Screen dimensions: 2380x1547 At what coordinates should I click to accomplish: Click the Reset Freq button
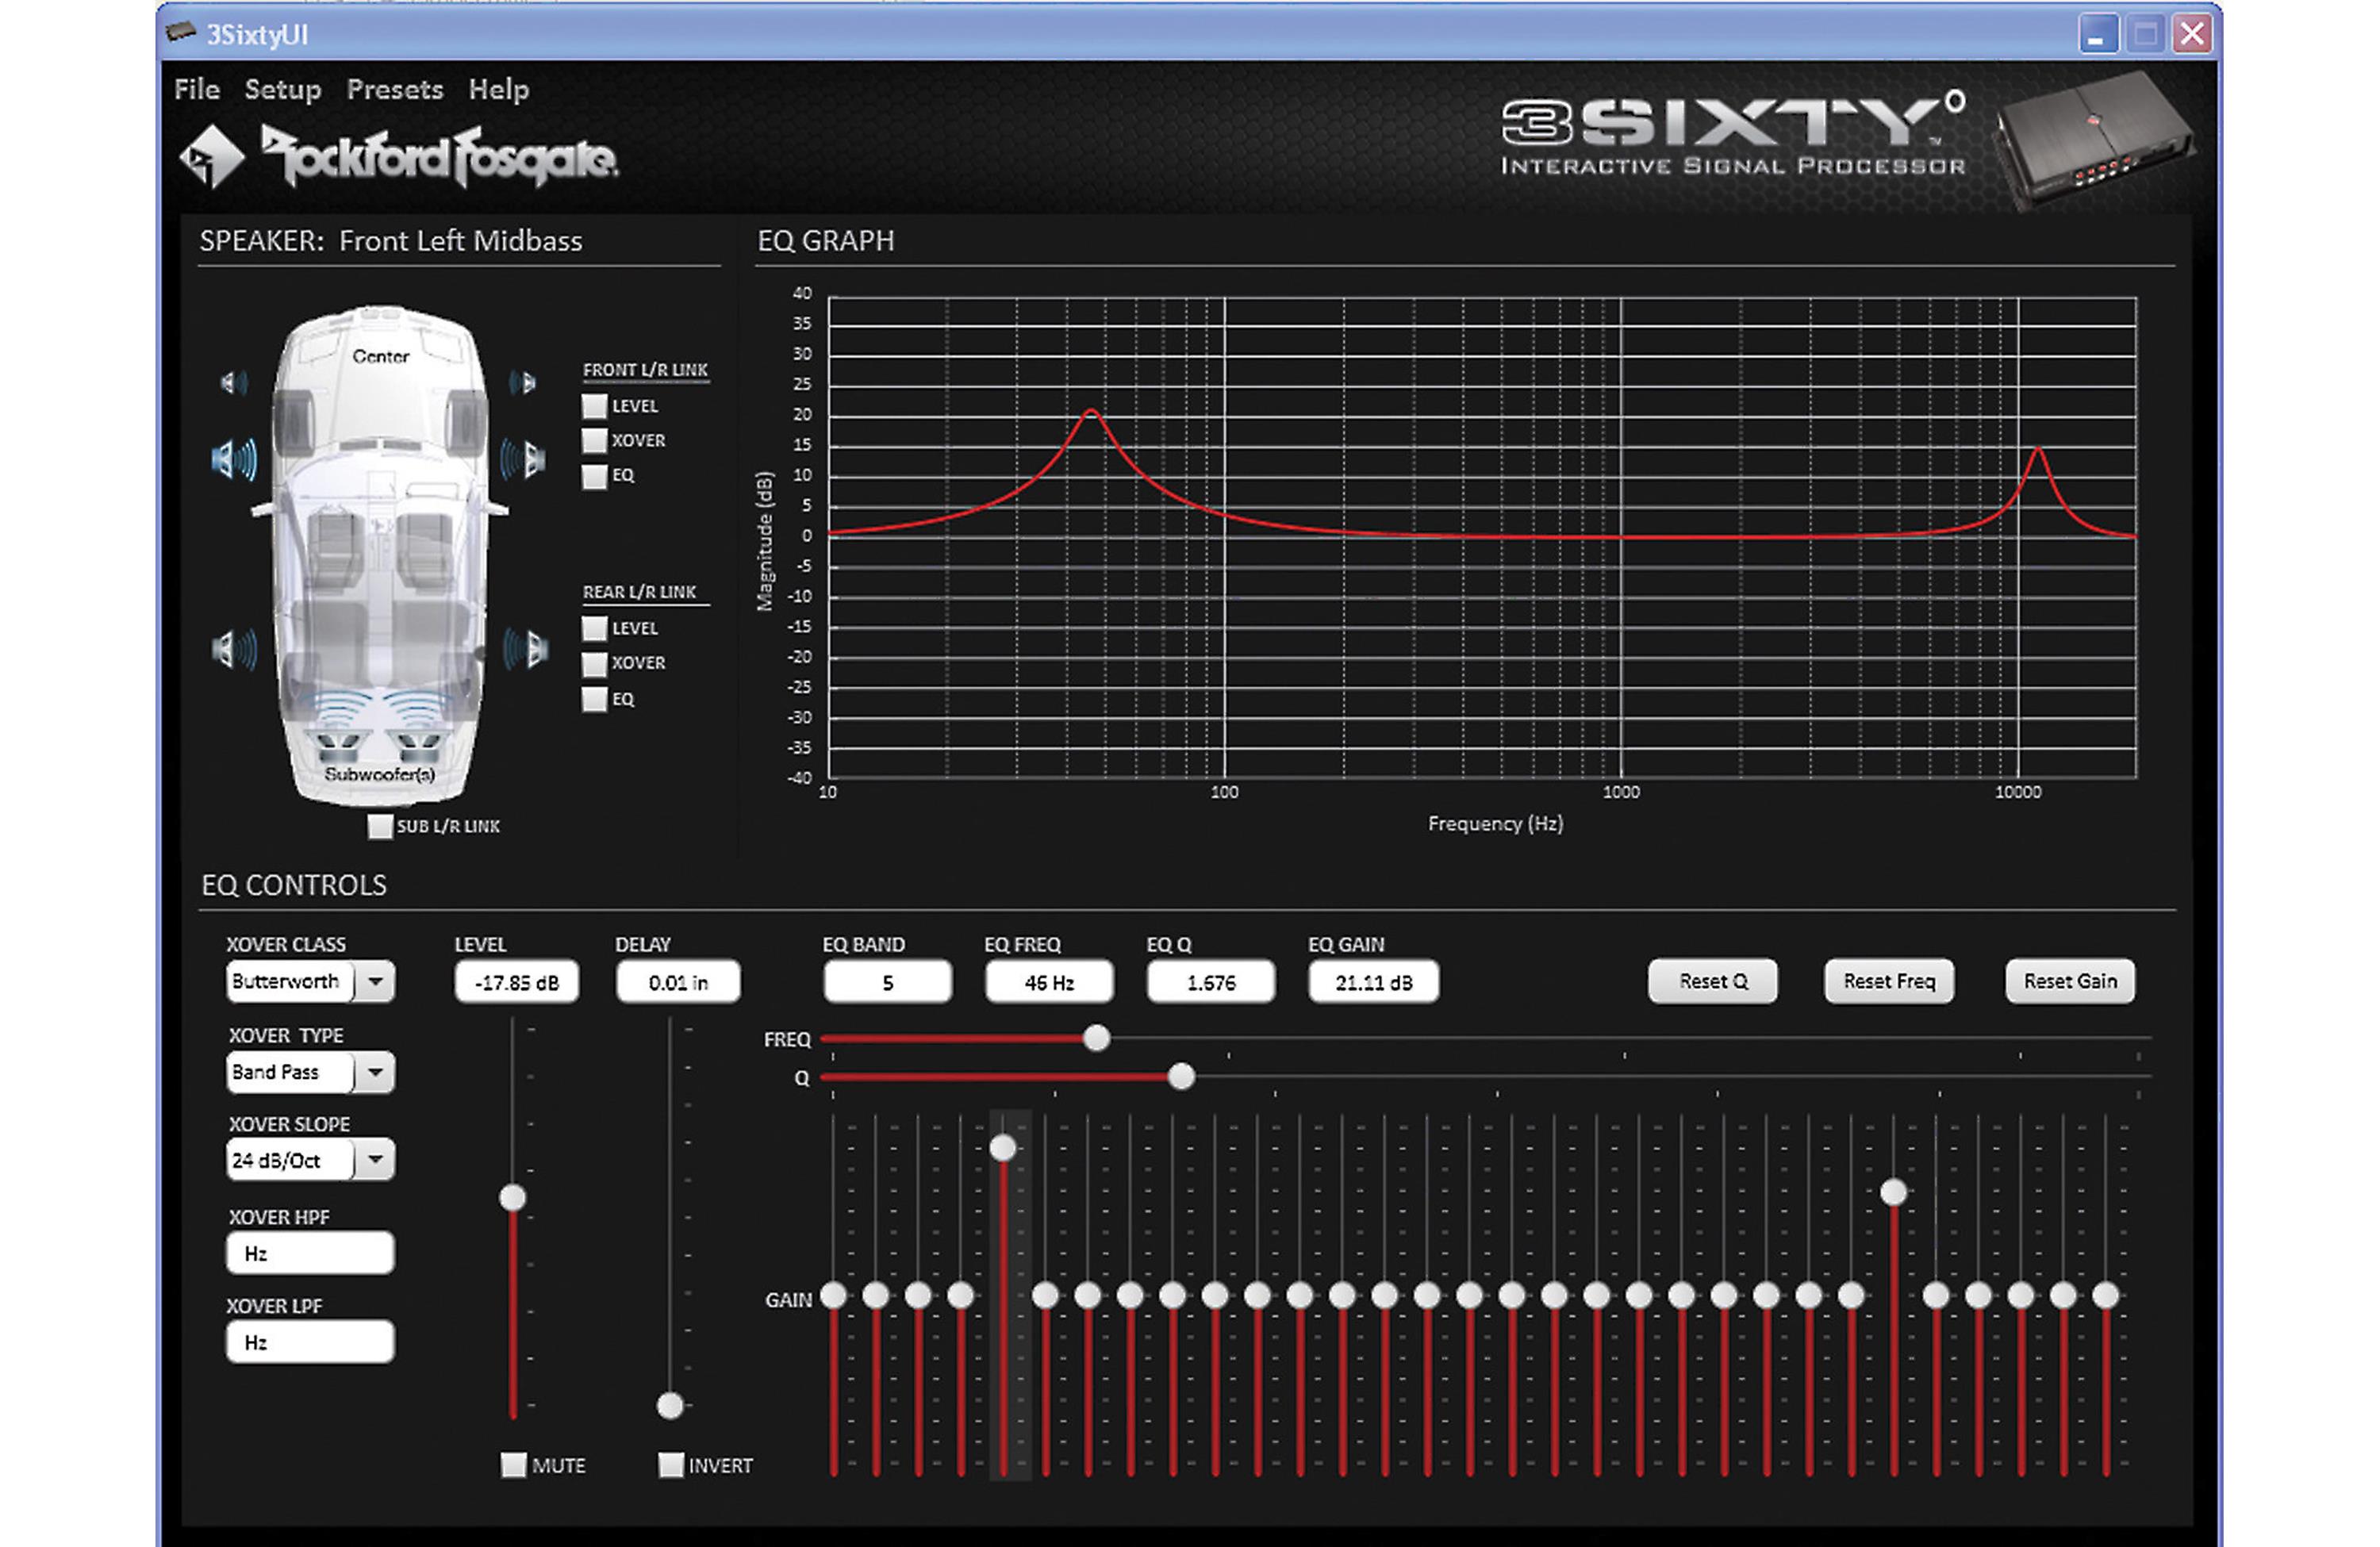coord(1889,981)
